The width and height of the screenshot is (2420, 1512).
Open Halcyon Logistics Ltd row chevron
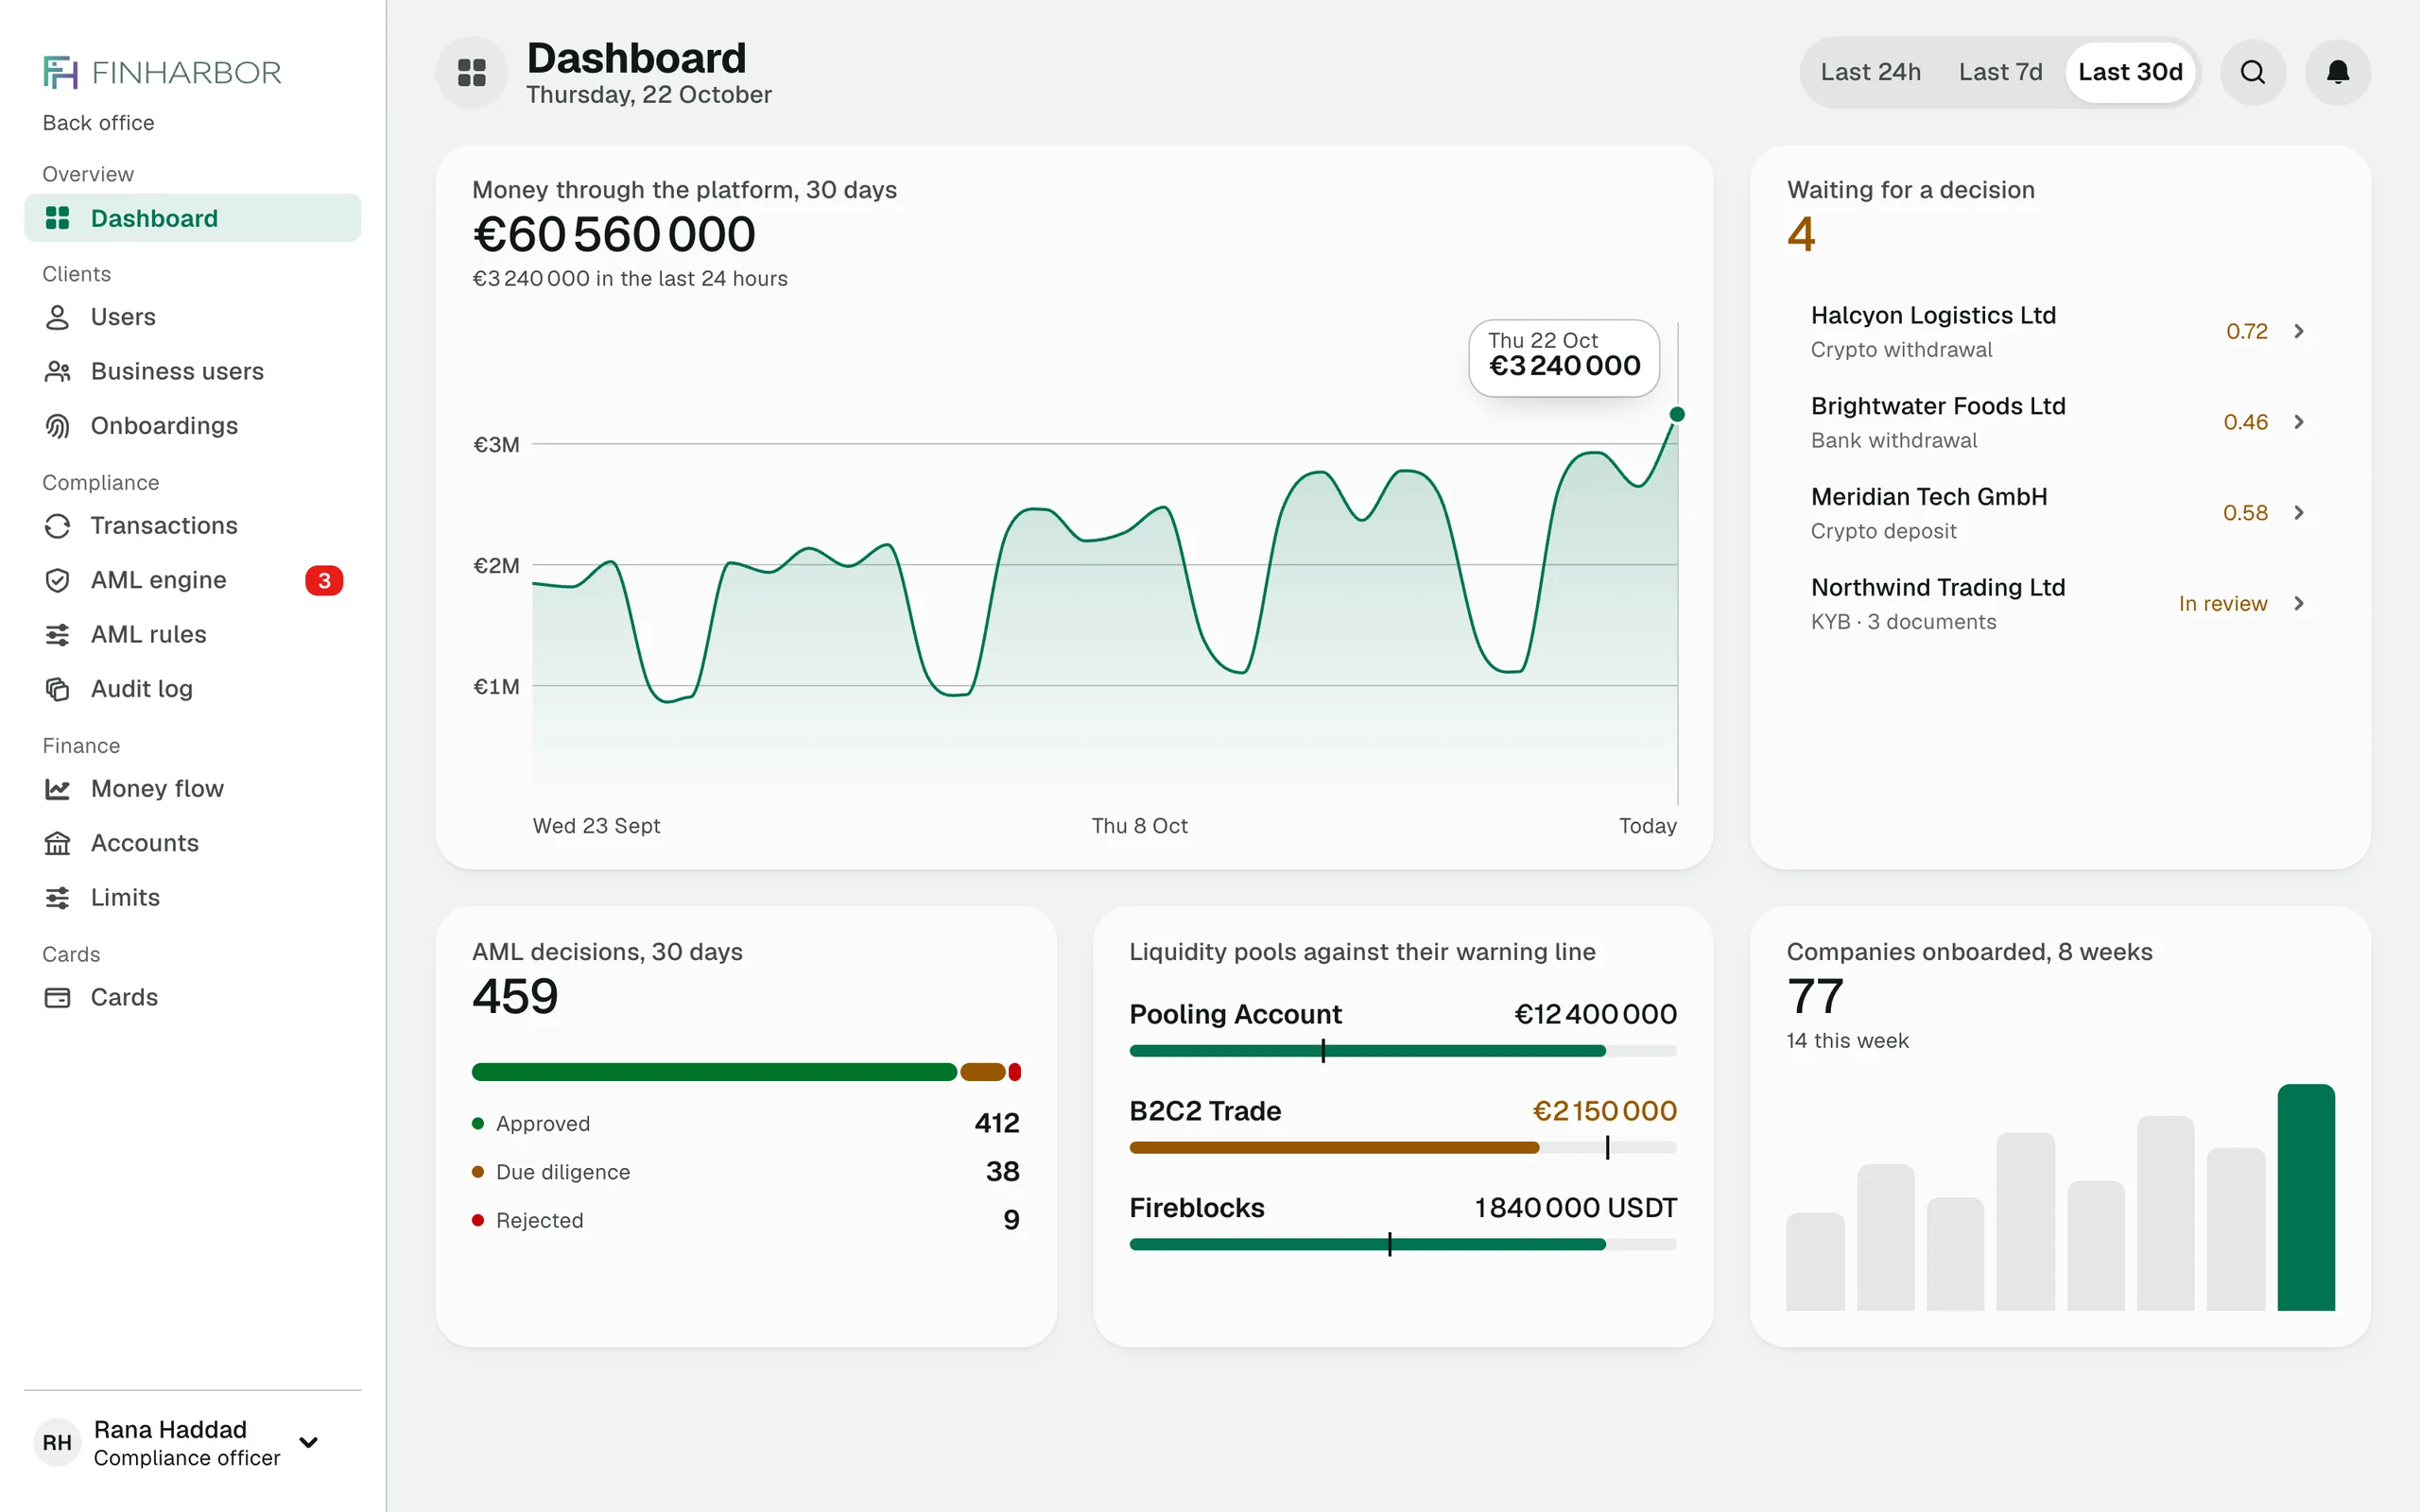(x=2299, y=331)
